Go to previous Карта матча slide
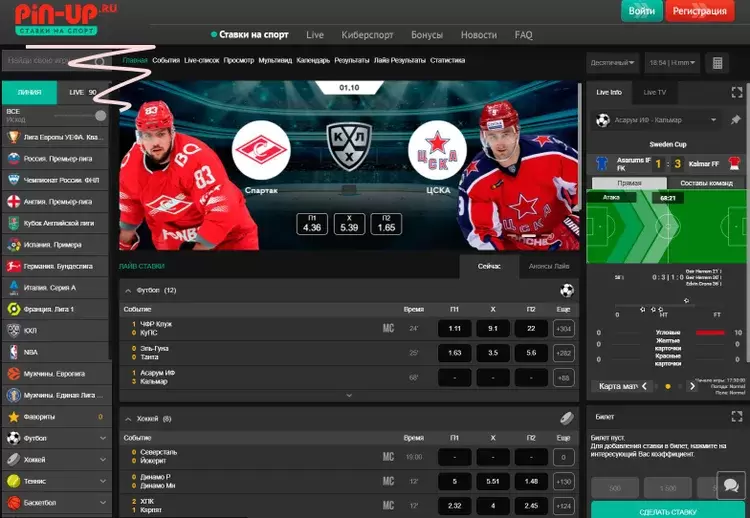This screenshot has height=518, width=750. point(644,386)
